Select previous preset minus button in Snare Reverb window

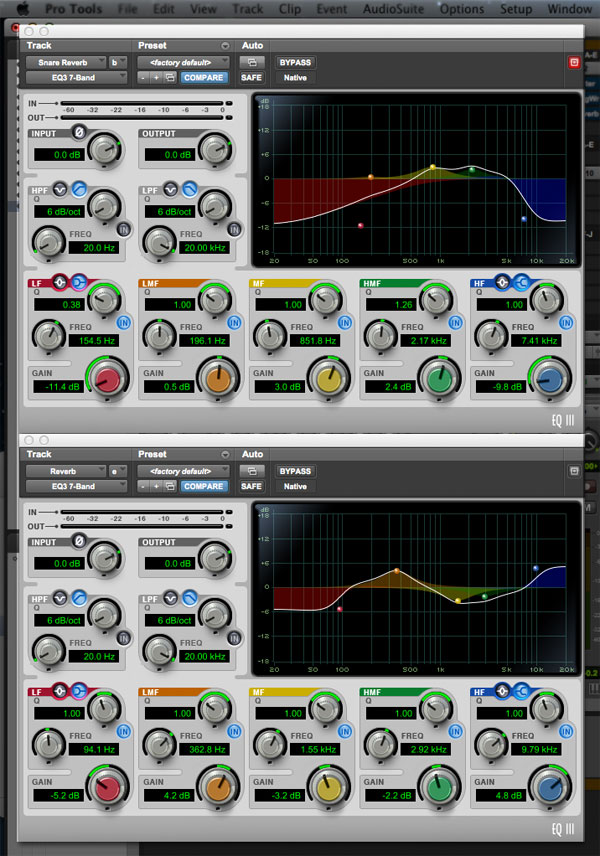tap(143, 78)
